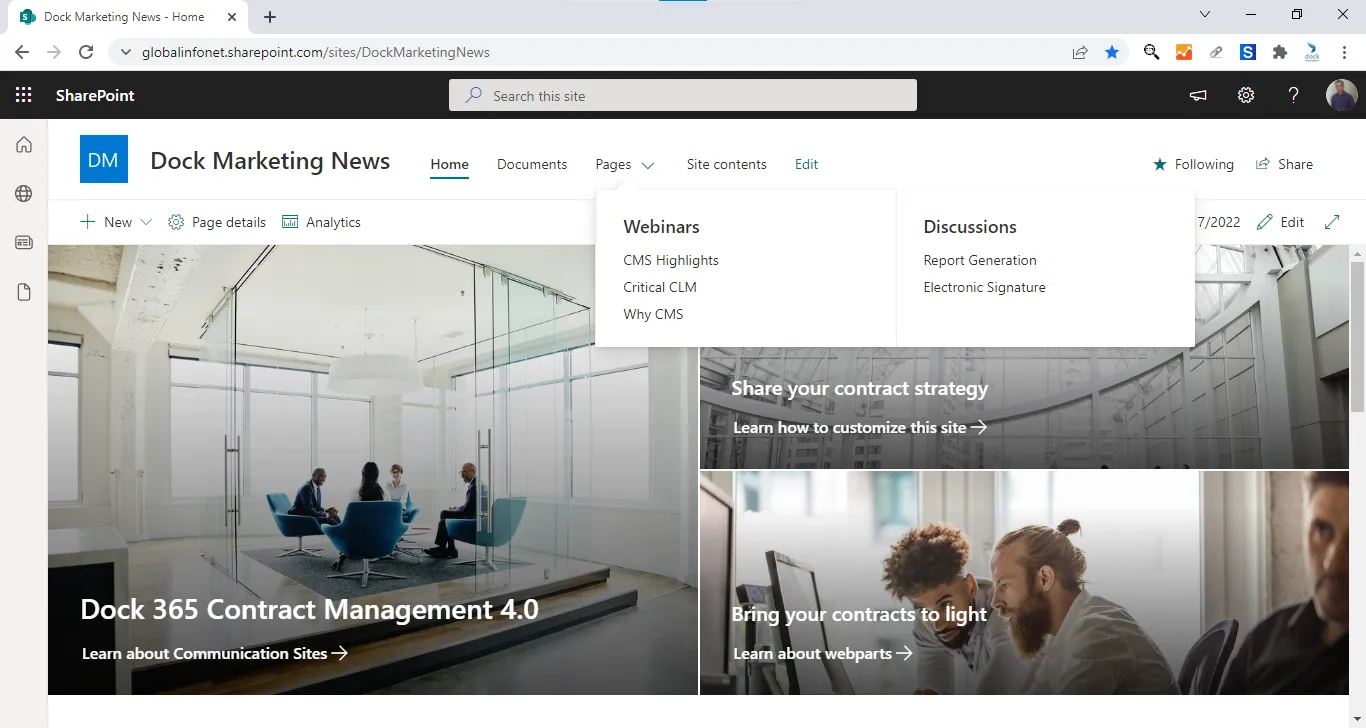Open the Critical CLM page
The width and height of the screenshot is (1366, 728).
660,287
